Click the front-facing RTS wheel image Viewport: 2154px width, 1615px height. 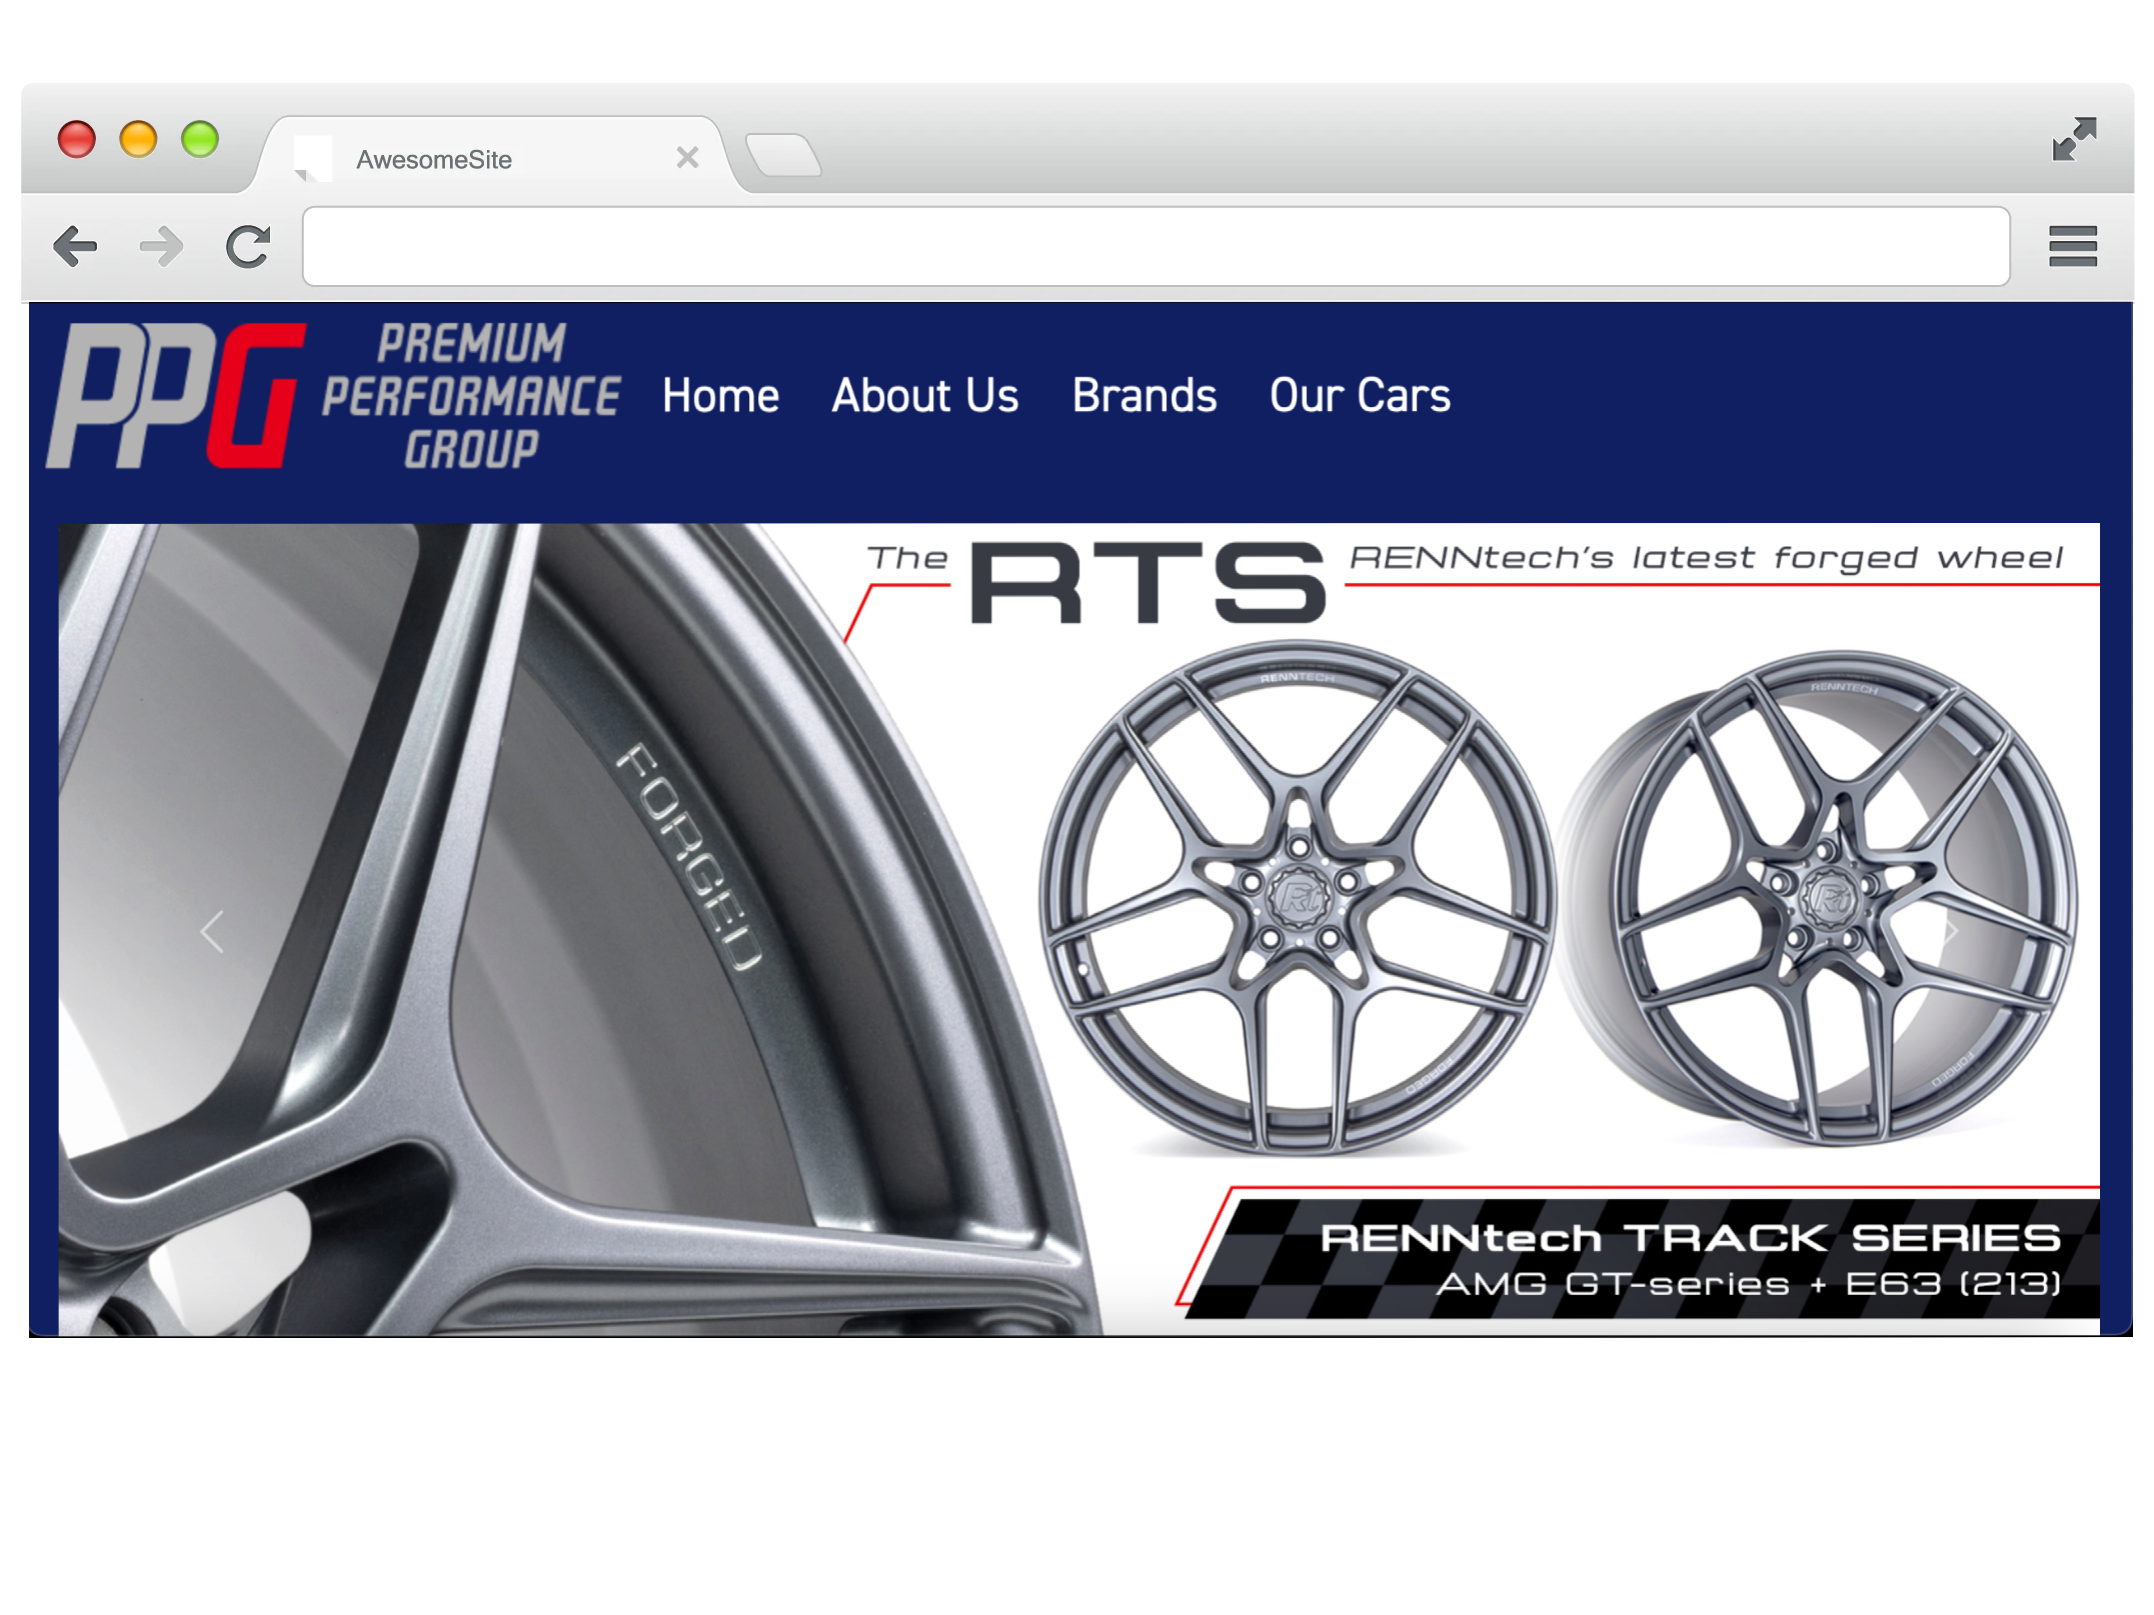coord(1298,898)
